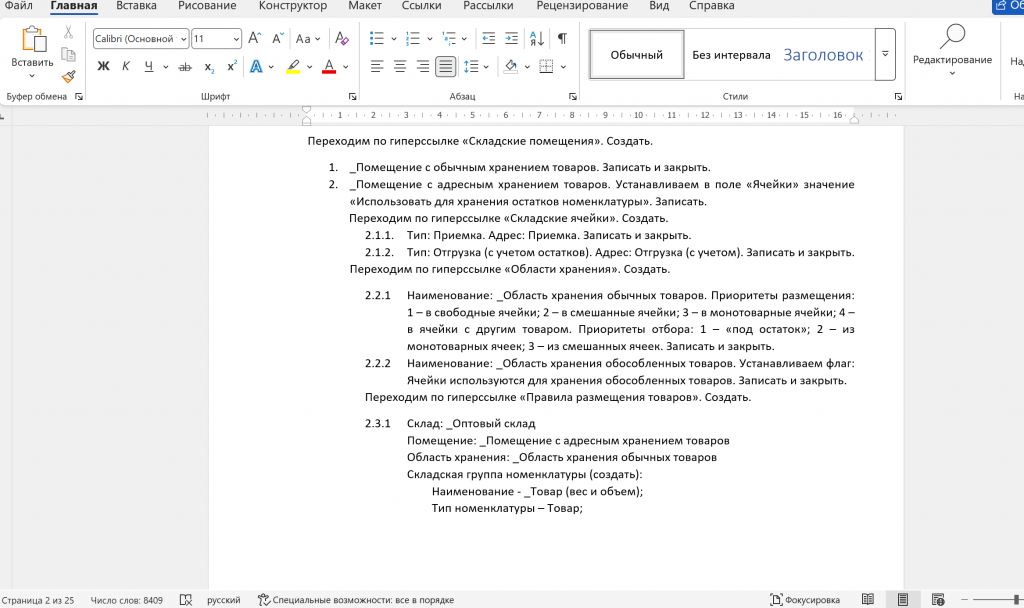Open Буфер обмена dialog launcher
Image resolution: width=1024 pixels, height=608 pixels.
click(x=79, y=97)
